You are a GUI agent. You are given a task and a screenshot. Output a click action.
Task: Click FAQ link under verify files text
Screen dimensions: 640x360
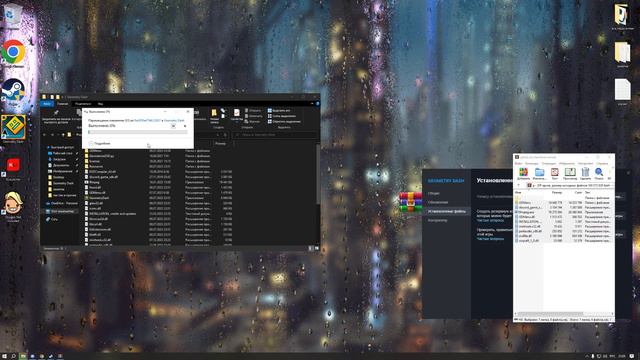(490, 239)
